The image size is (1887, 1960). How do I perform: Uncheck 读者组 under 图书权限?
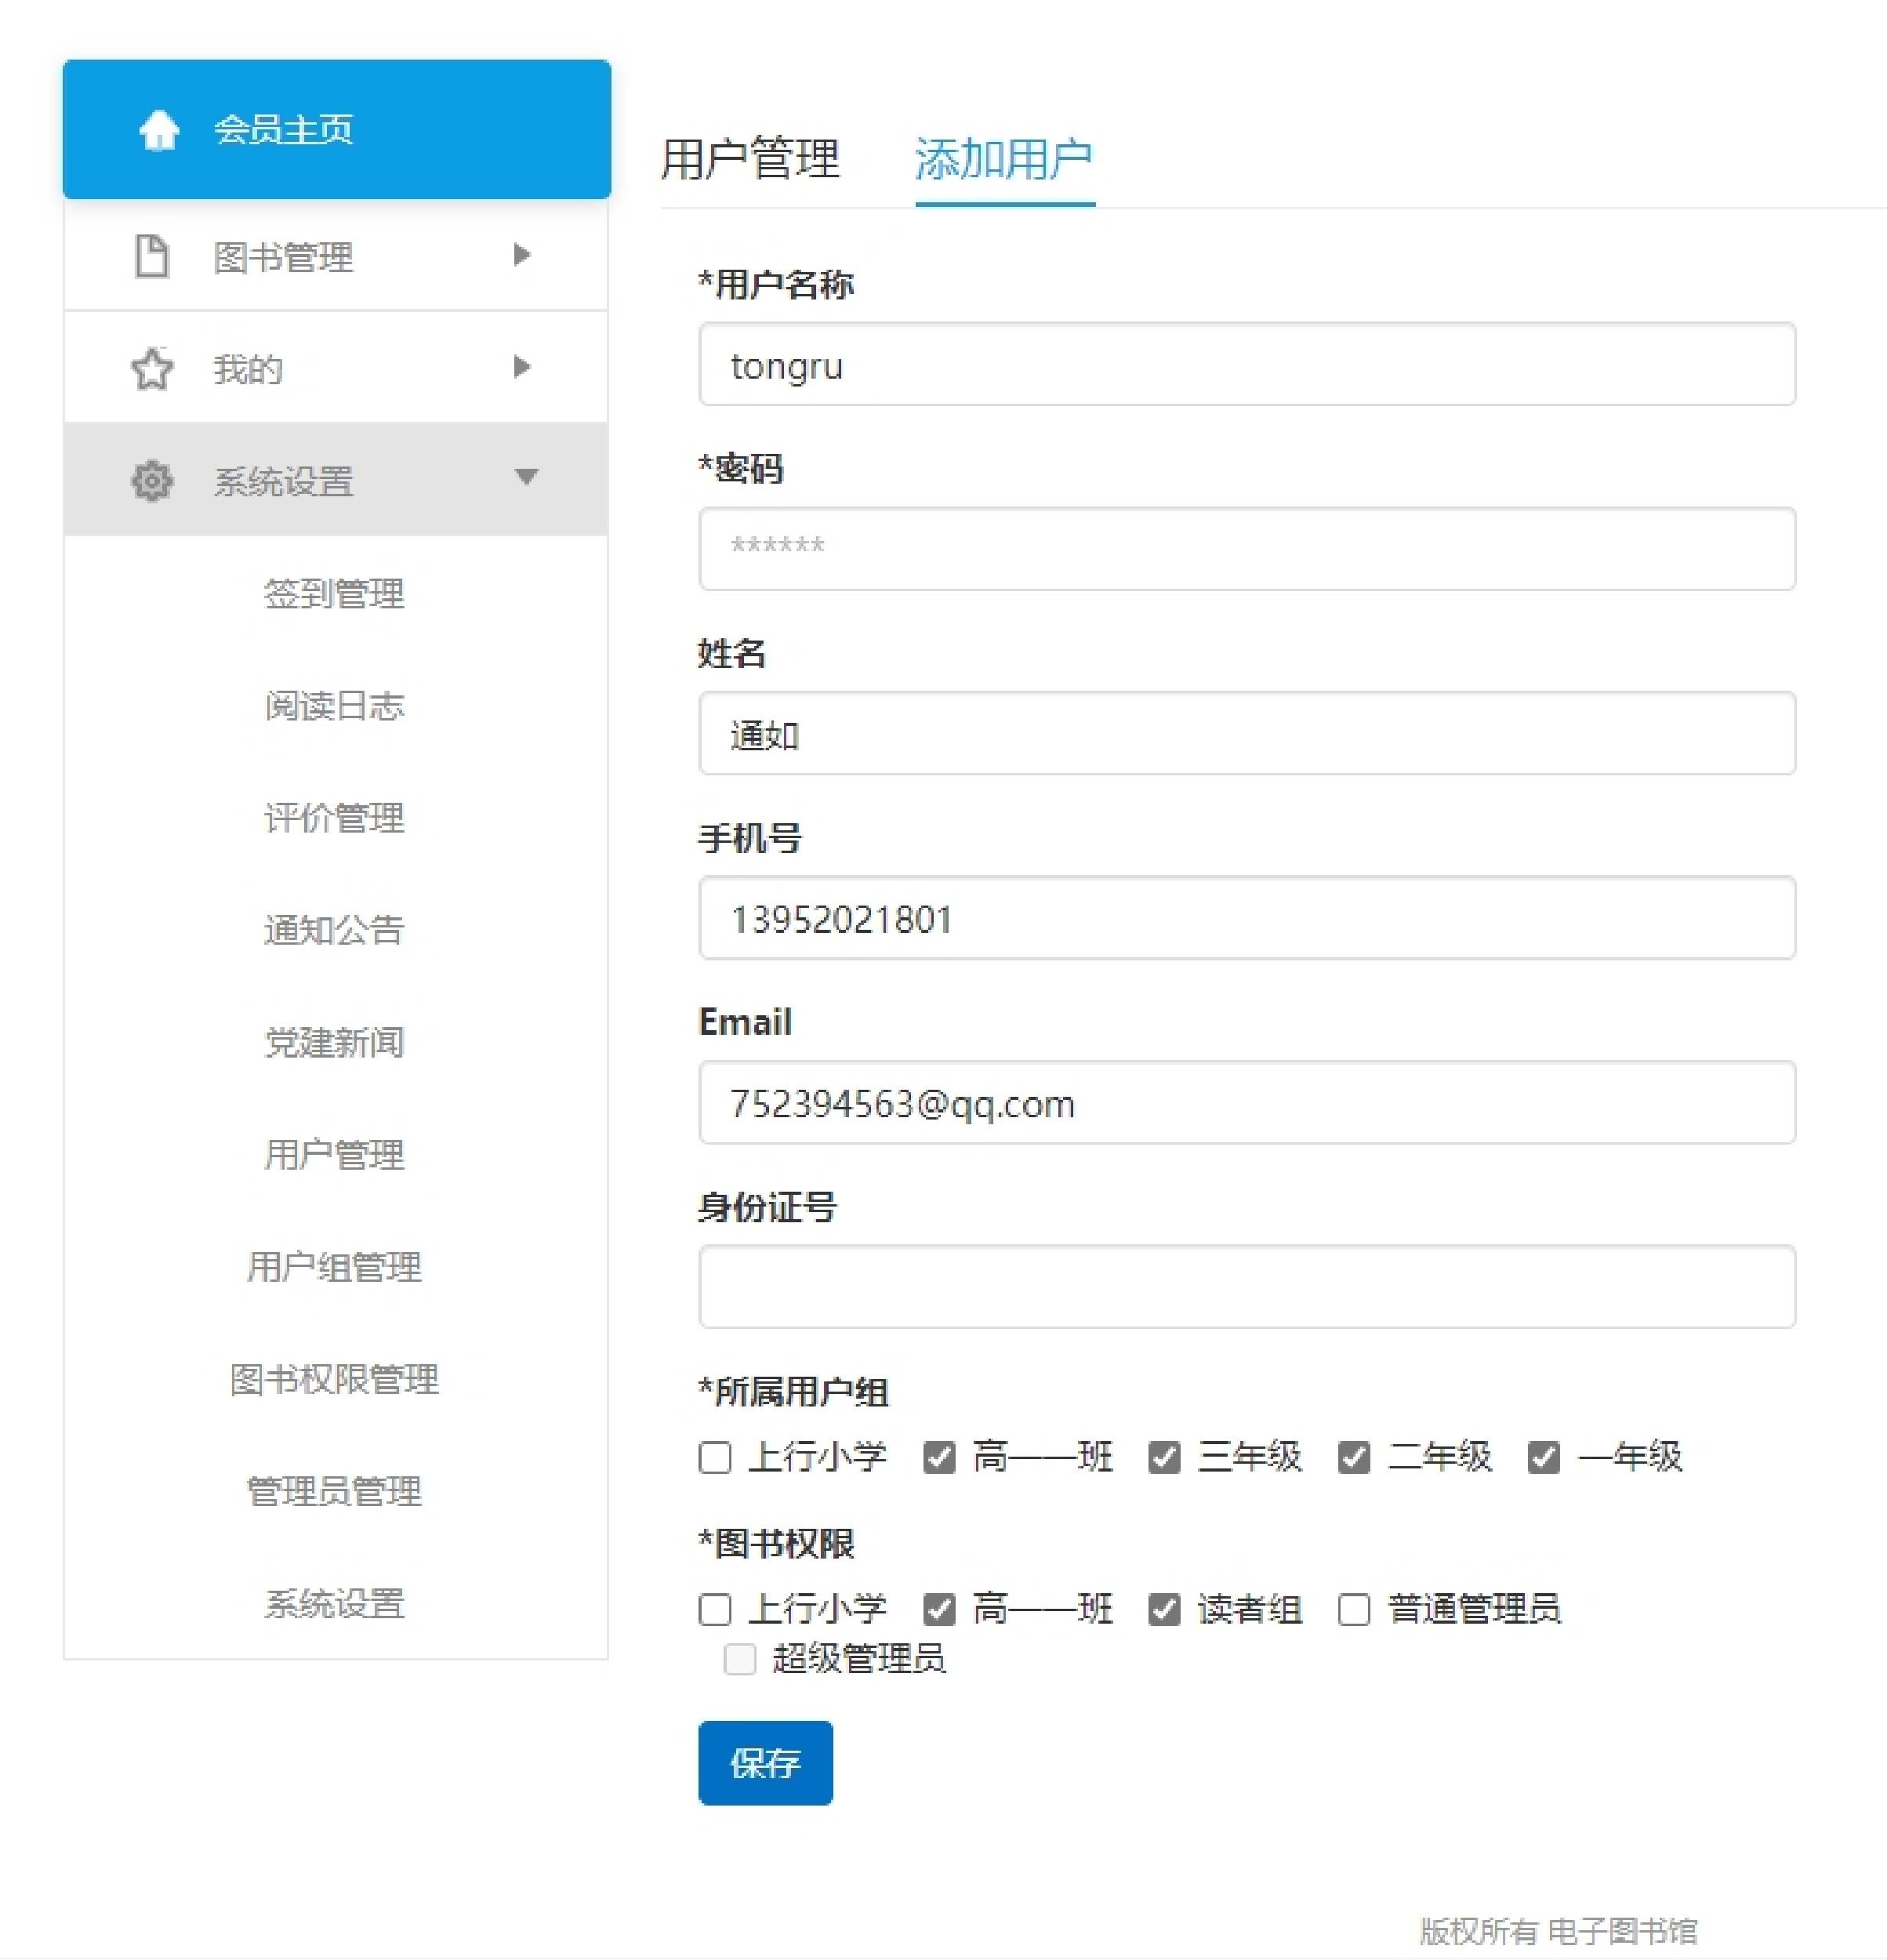[x=1163, y=1609]
